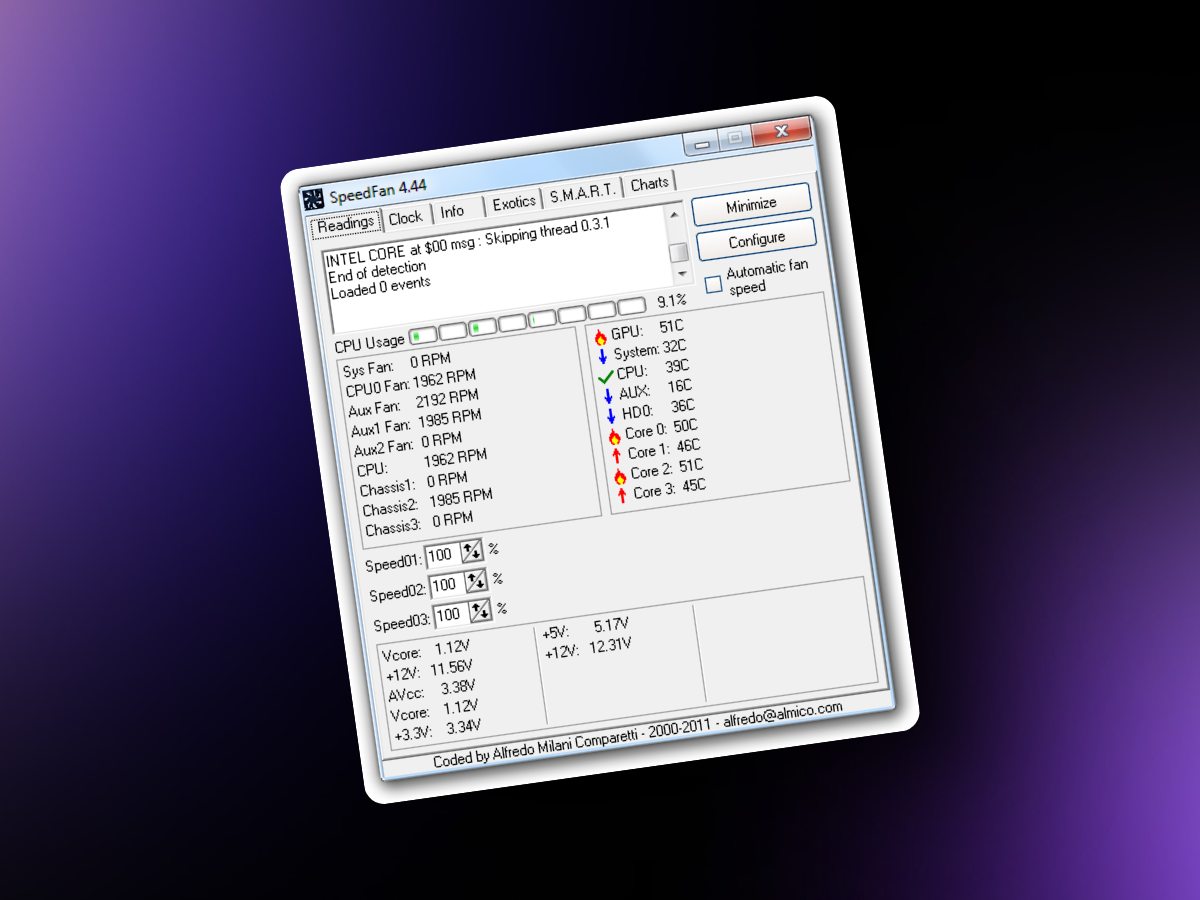Image resolution: width=1200 pixels, height=900 pixels.
Task: Click the blue down arrow beside System
Action: pyautogui.click(x=603, y=356)
